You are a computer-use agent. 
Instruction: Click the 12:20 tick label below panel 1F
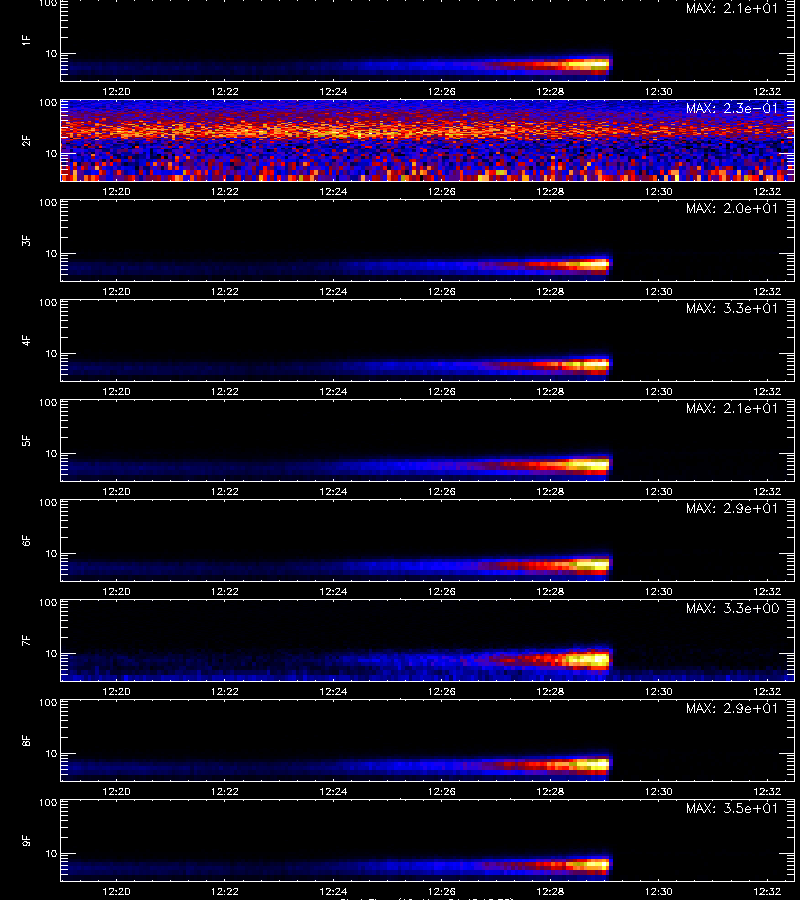click(116, 92)
